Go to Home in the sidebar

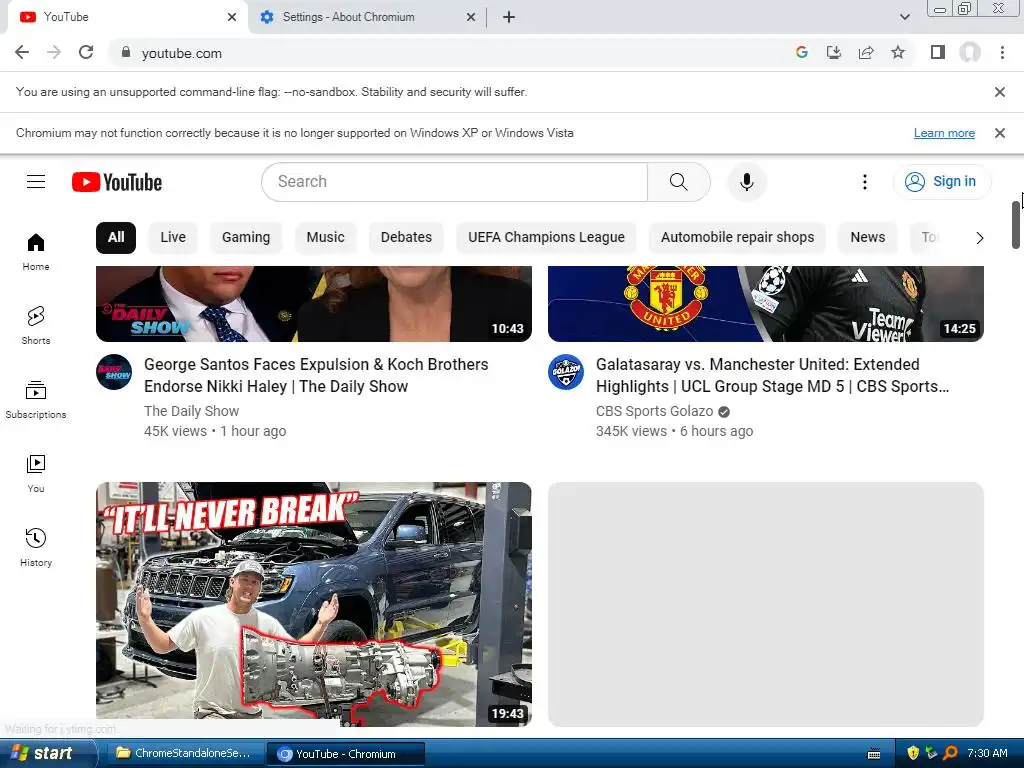(36, 251)
